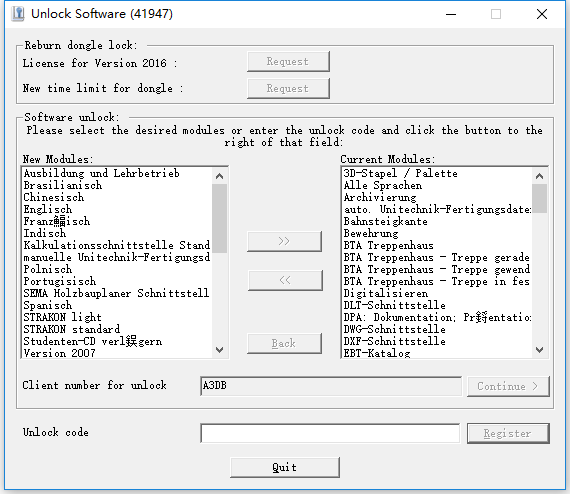This screenshot has height=494, width=570.
Task: Click the Back button
Action: click(x=284, y=343)
